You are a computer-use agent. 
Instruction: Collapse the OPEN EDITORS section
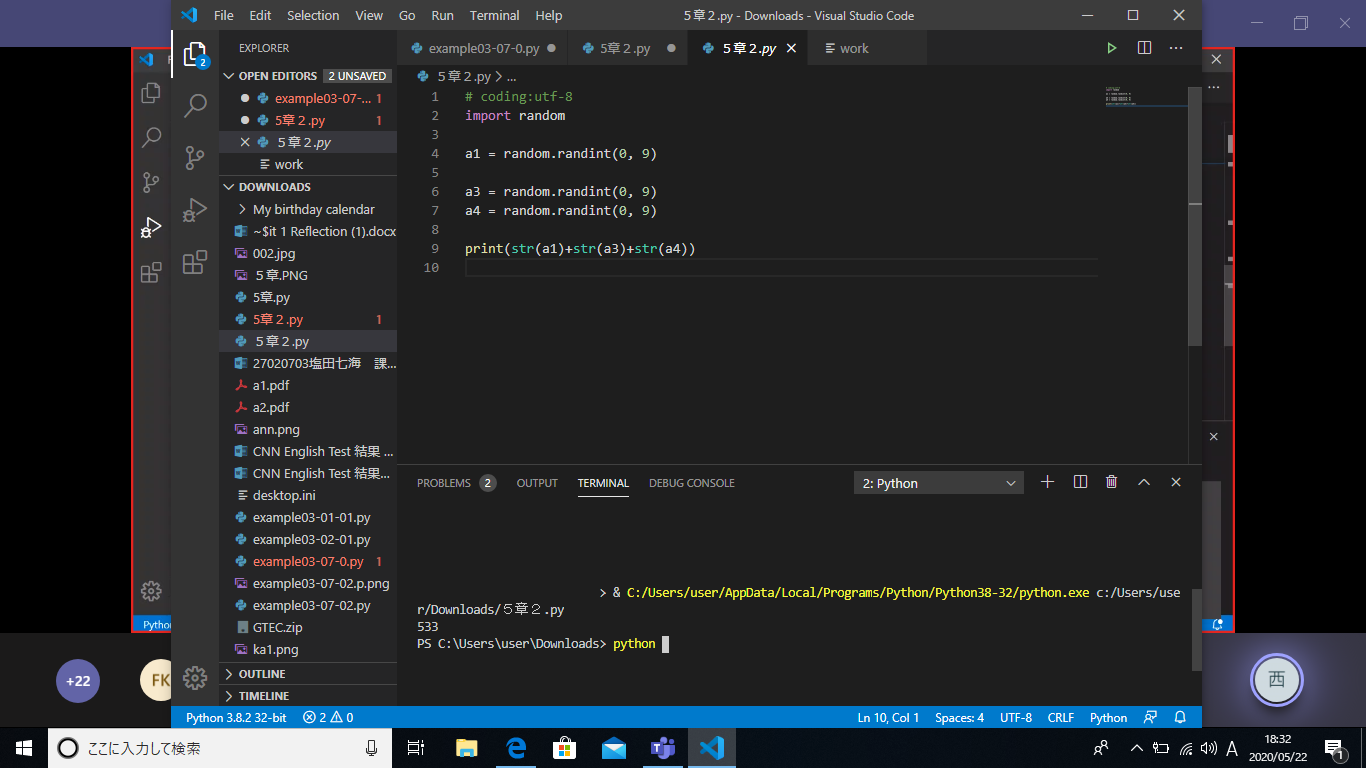[x=228, y=76]
